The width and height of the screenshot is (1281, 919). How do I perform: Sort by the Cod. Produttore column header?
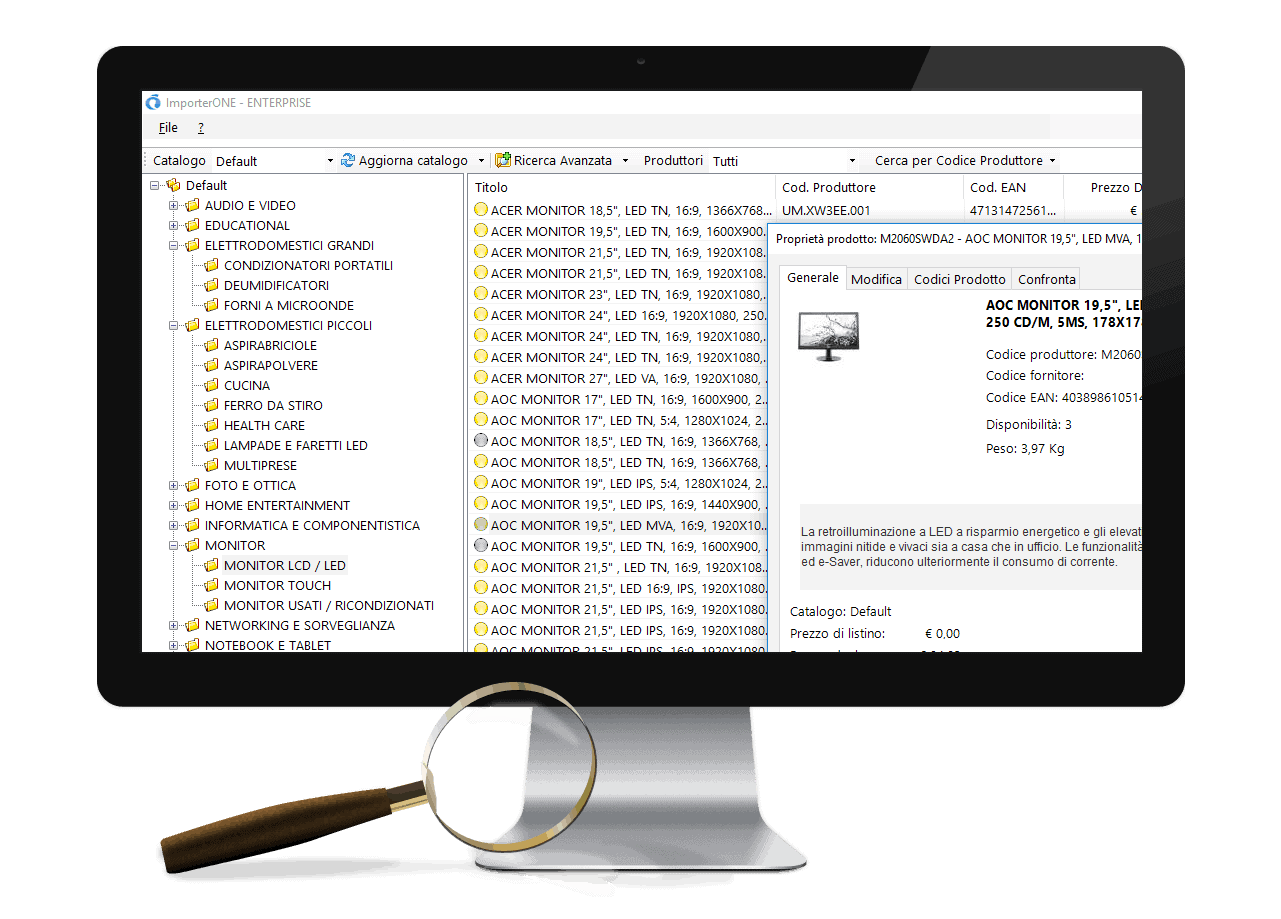870,187
